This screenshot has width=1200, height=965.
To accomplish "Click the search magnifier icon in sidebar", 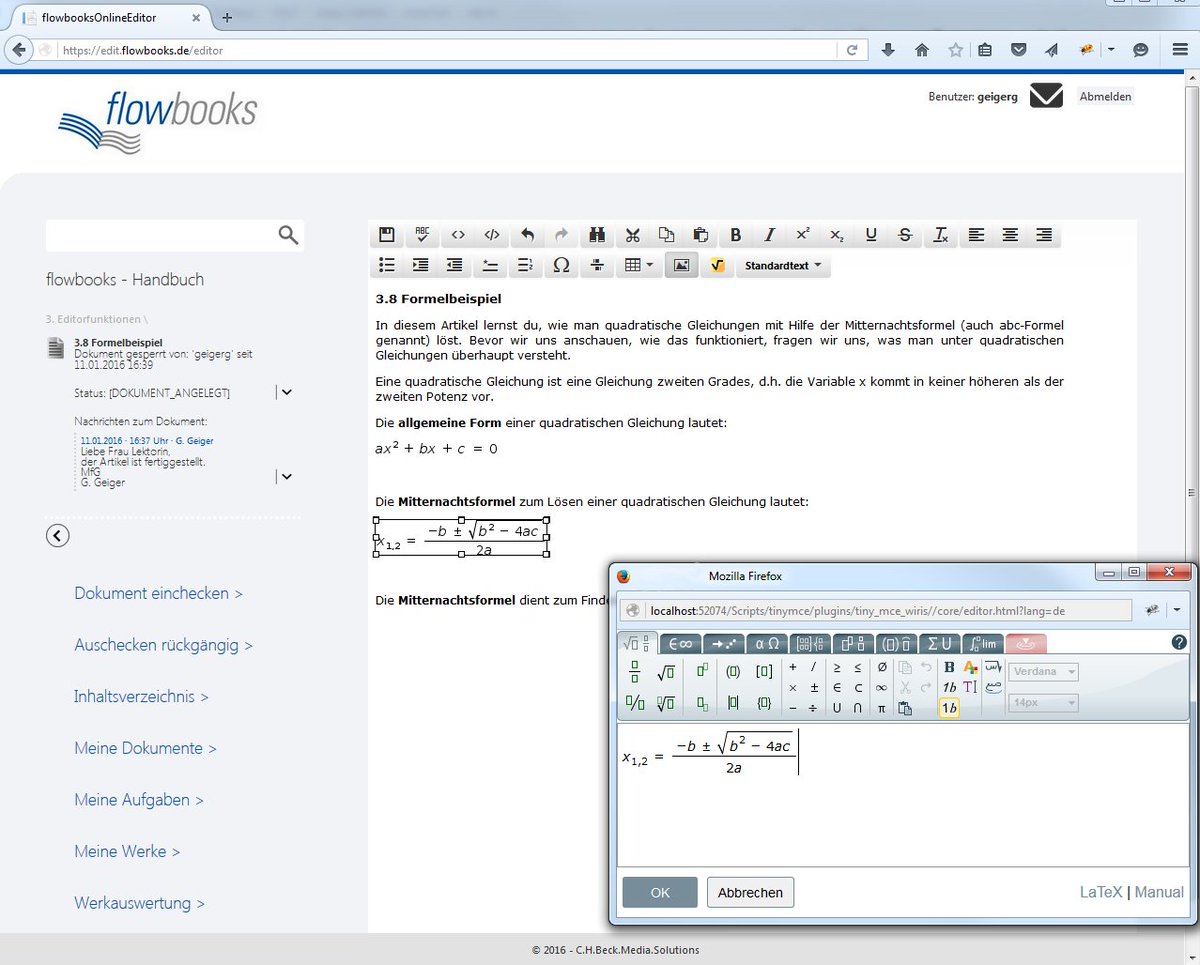I will [x=288, y=235].
